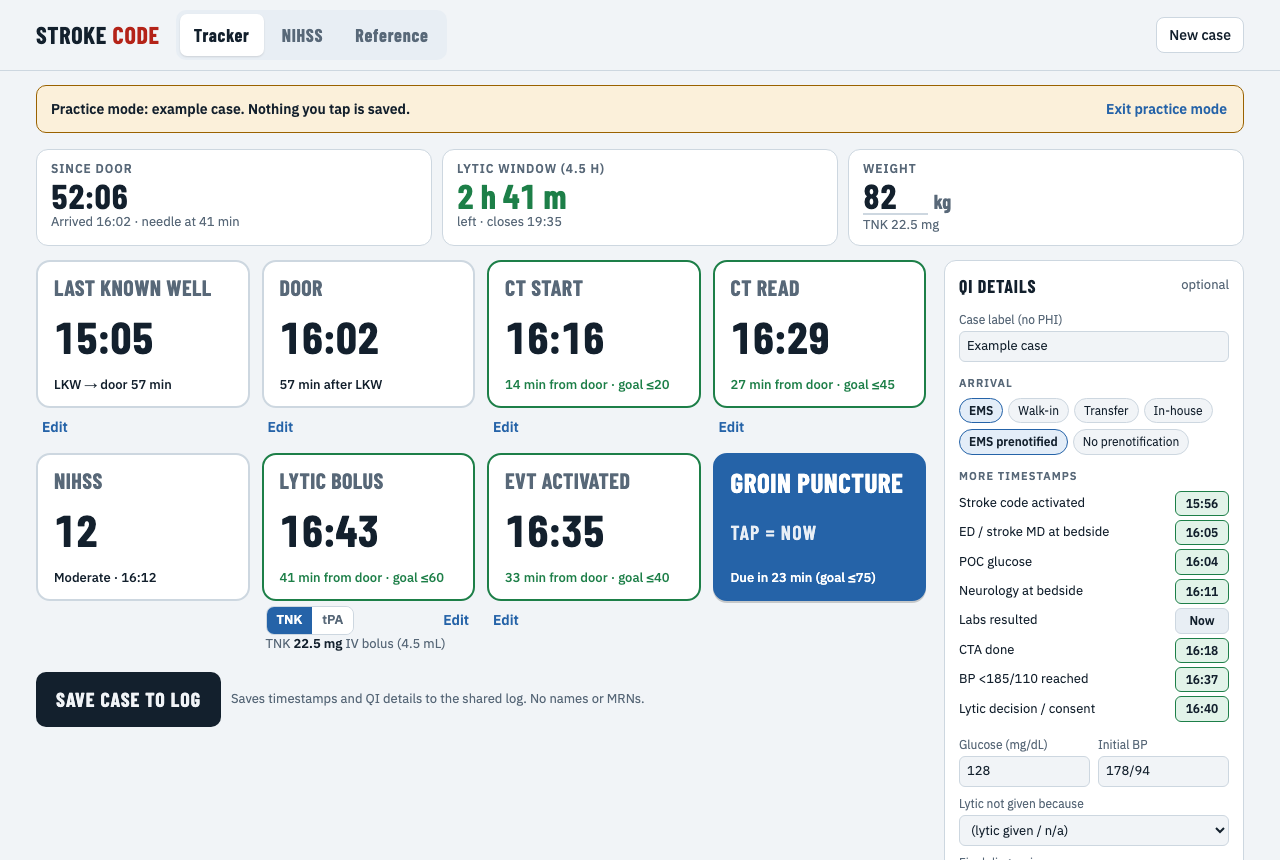Select tPA lytic option

pos(332,620)
